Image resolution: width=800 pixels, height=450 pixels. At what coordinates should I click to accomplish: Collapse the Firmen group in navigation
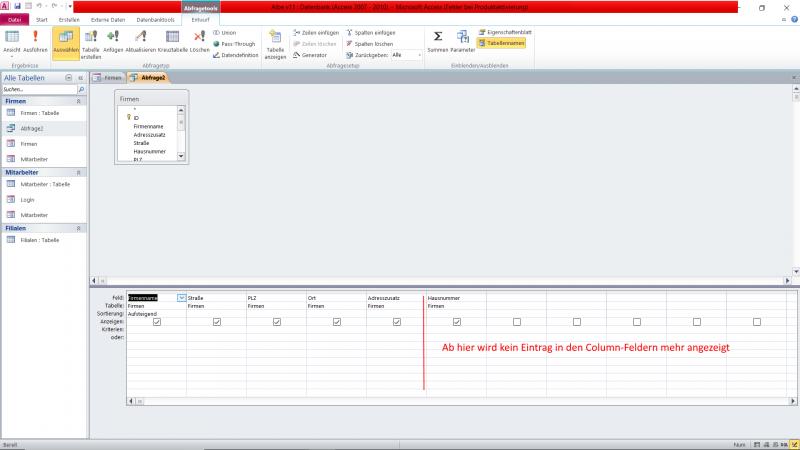79,102
